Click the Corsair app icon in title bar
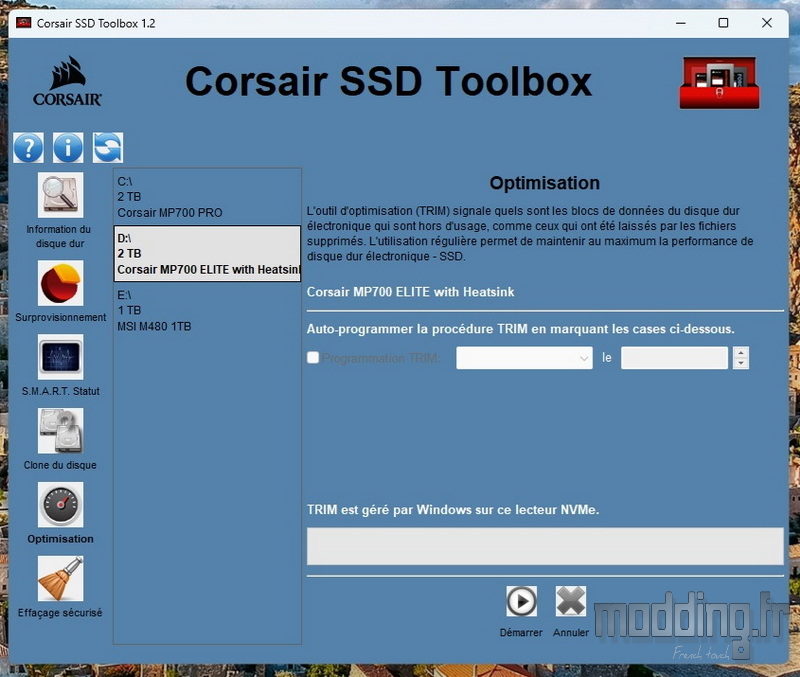This screenshot has width=800, height=677. click(23, 23)
